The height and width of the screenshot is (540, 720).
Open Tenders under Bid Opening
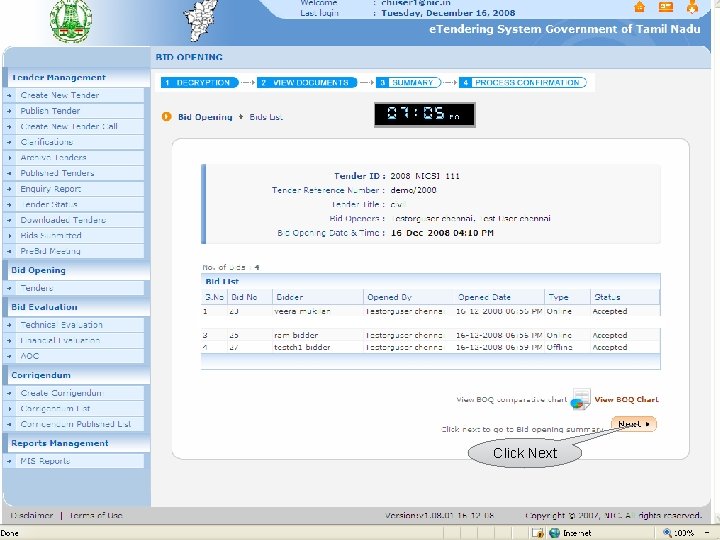point(36,288)
